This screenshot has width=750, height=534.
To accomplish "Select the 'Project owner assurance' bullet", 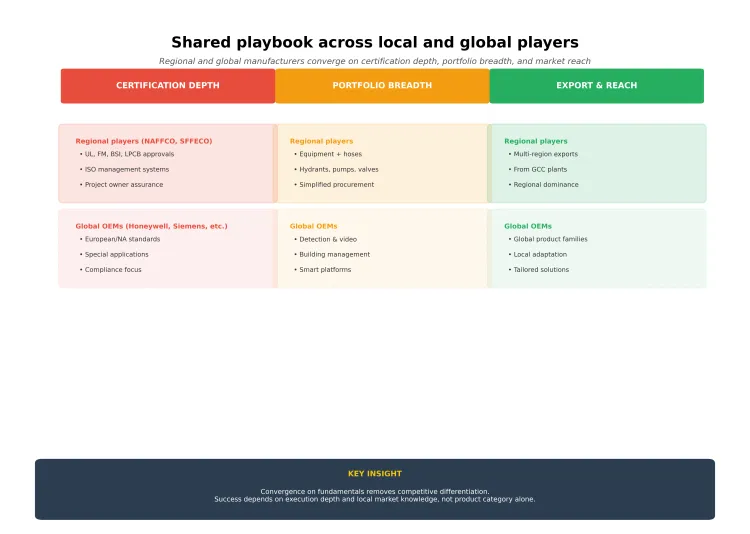I will pyautogui.click(x=123, y=185).
